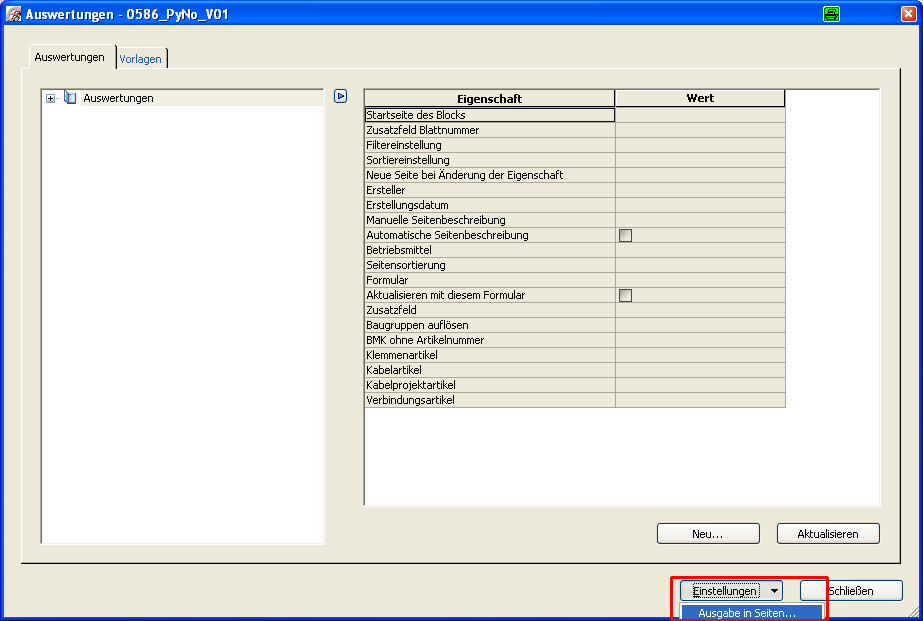This screenshot has width=923, height=621.
Task: Open the Einstellungen dropdown arrow
Action: (774, 590)
